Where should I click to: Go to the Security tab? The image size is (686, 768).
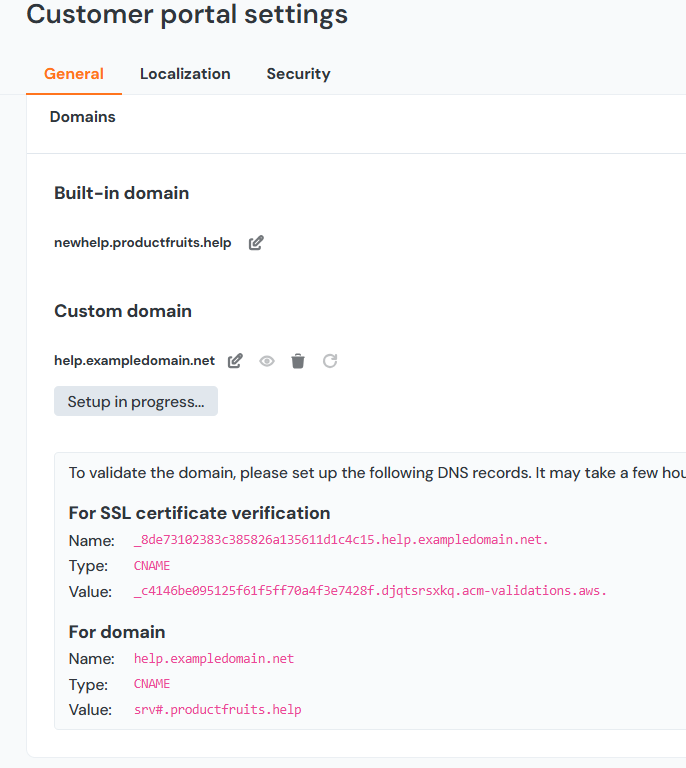[x=298, y=74]
